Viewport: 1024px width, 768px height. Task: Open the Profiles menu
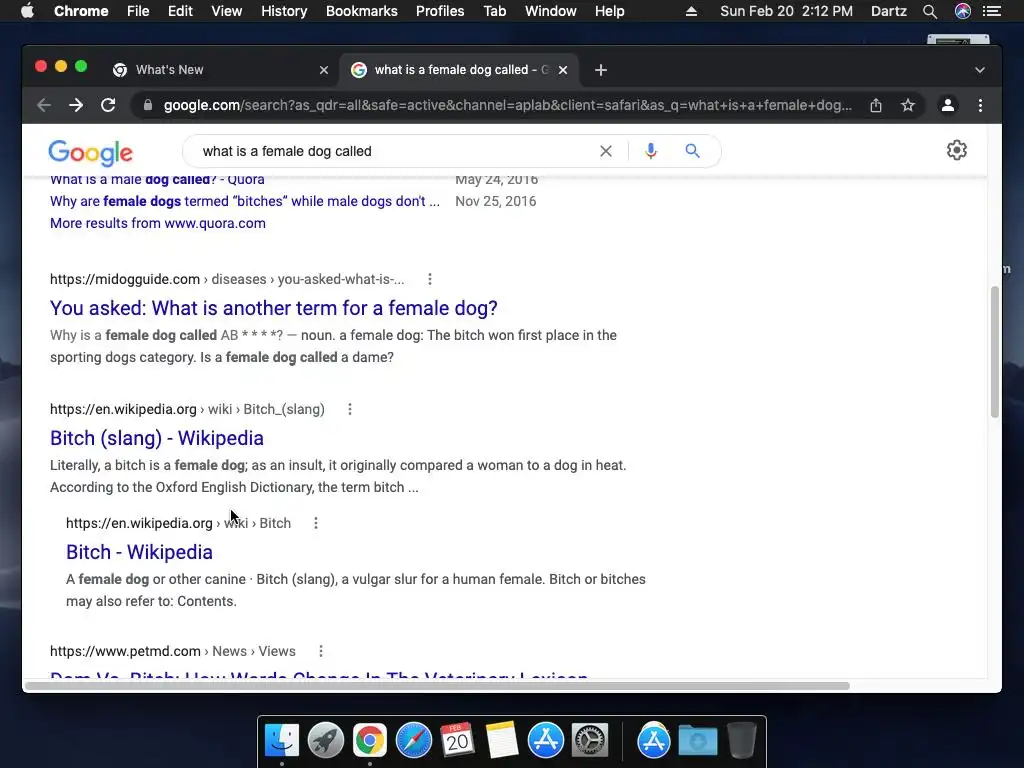pyautogui.click(x=440, y=11)
